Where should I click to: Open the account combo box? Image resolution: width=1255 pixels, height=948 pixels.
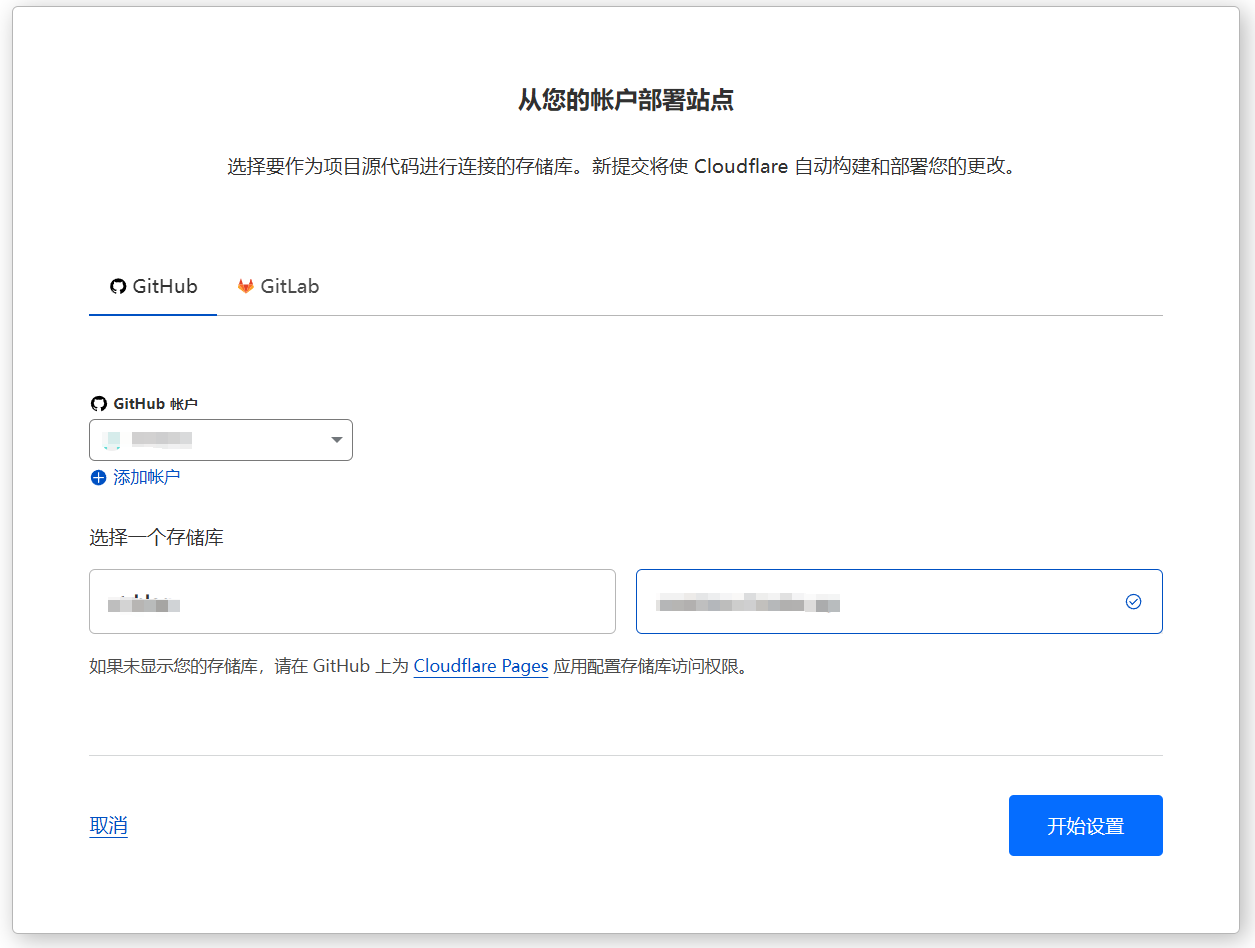coord(220,440)
